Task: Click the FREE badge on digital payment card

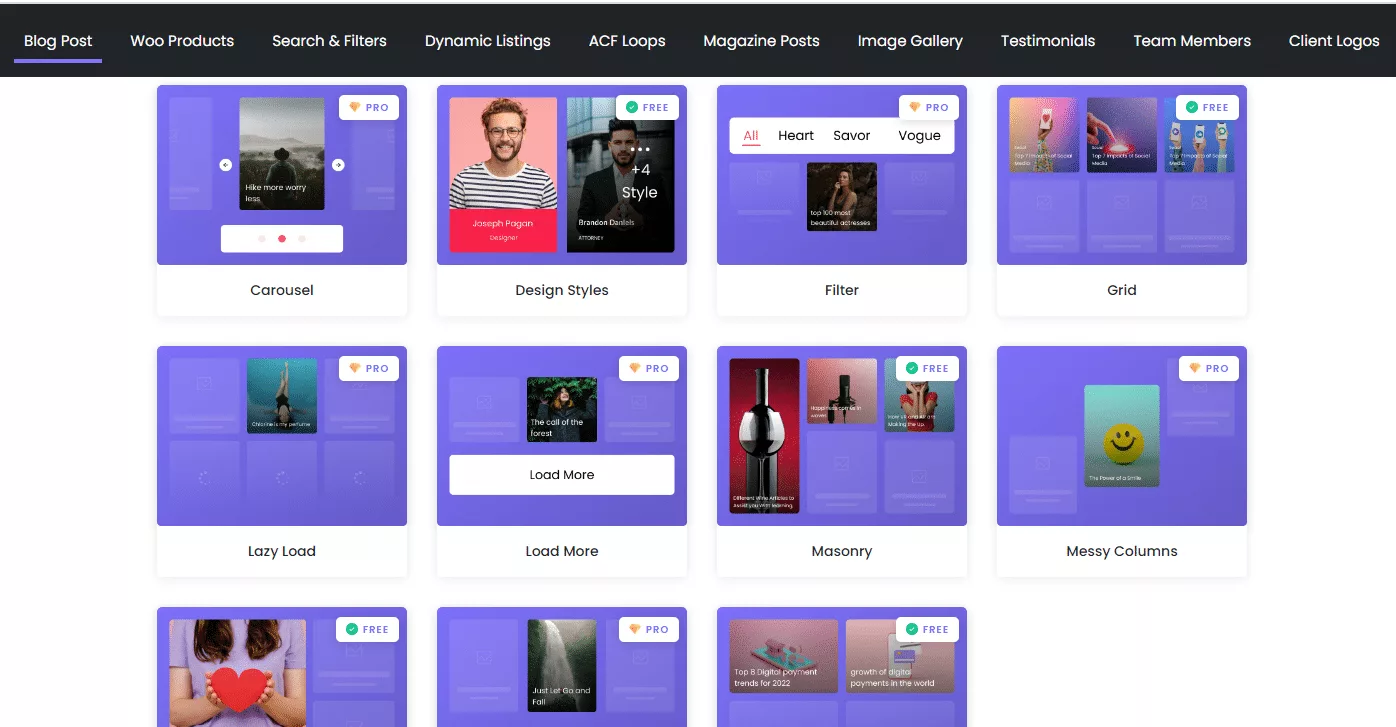Action: (927, 629)
